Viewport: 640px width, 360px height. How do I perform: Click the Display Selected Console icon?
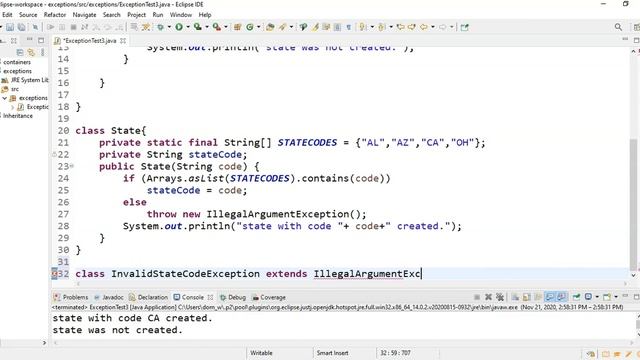tap(588, 297)
